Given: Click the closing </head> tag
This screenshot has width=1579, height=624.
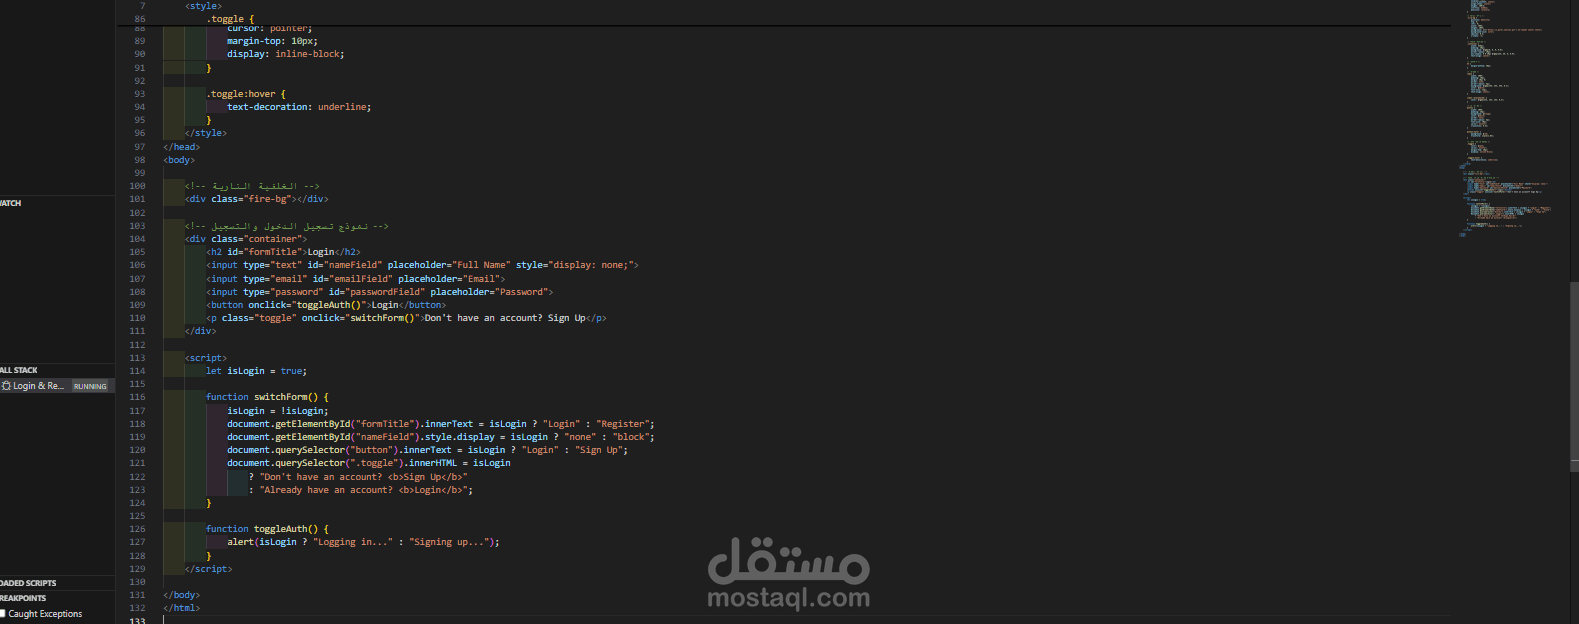Looking at the screenshot, I should 182,147.
